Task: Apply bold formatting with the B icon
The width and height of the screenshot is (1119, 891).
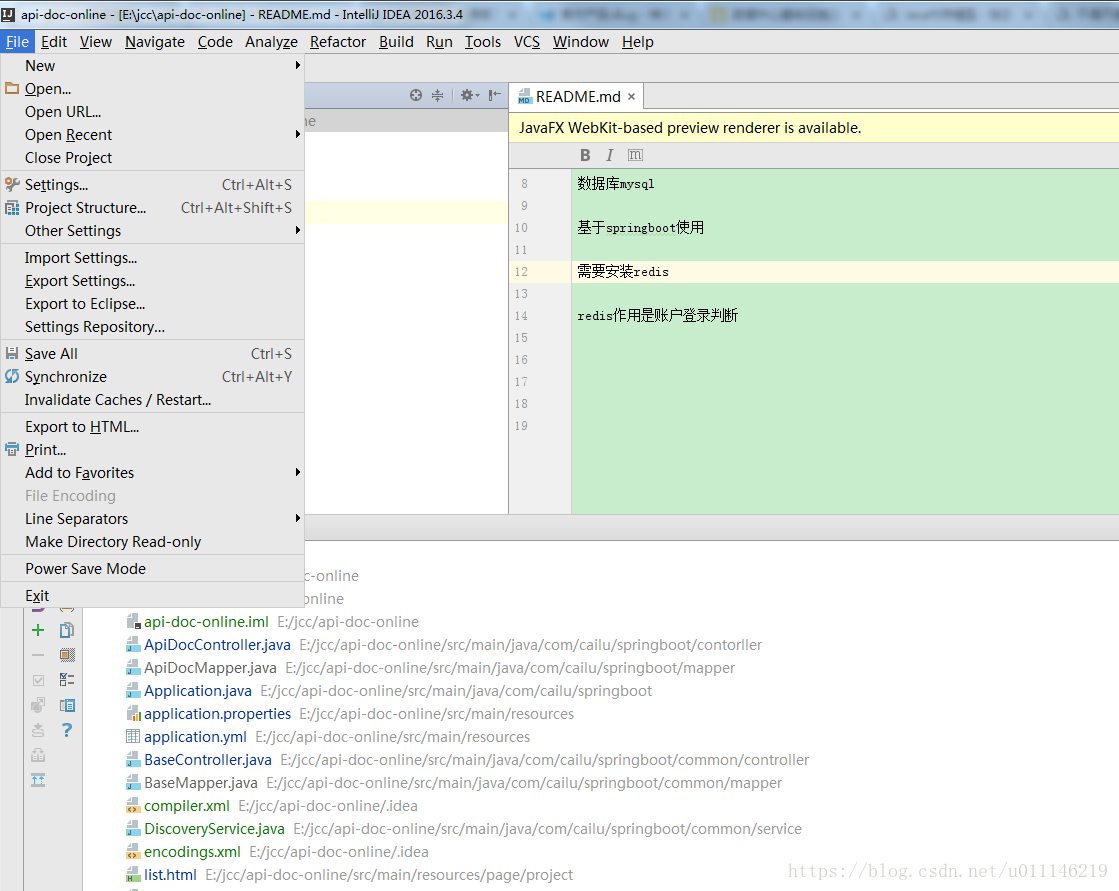Action: click(585, 155)
